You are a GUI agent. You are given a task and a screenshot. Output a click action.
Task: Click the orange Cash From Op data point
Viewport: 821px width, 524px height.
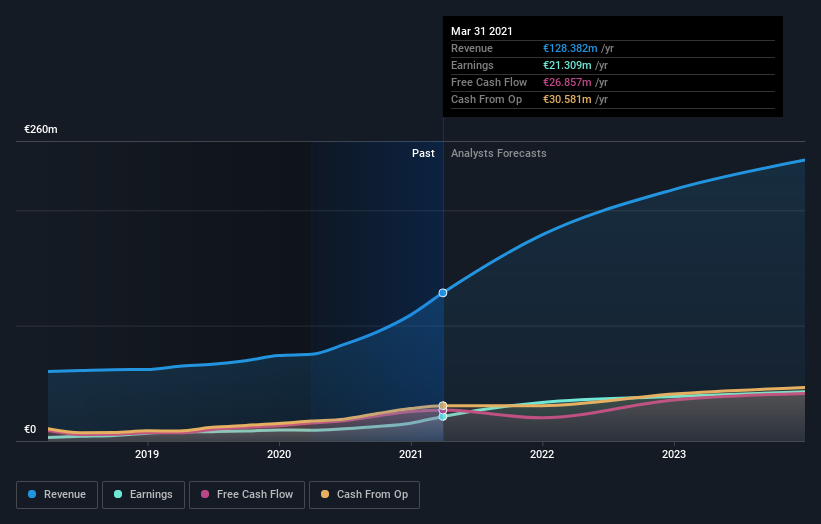pyautogui.click(x=443, y=406)
